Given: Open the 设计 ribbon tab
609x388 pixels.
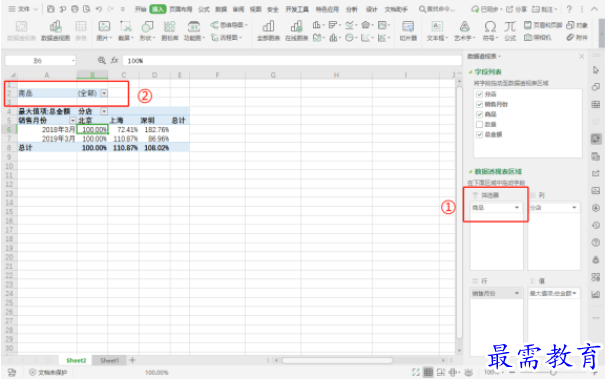Looking at the screenshot, I should [372, 9].
